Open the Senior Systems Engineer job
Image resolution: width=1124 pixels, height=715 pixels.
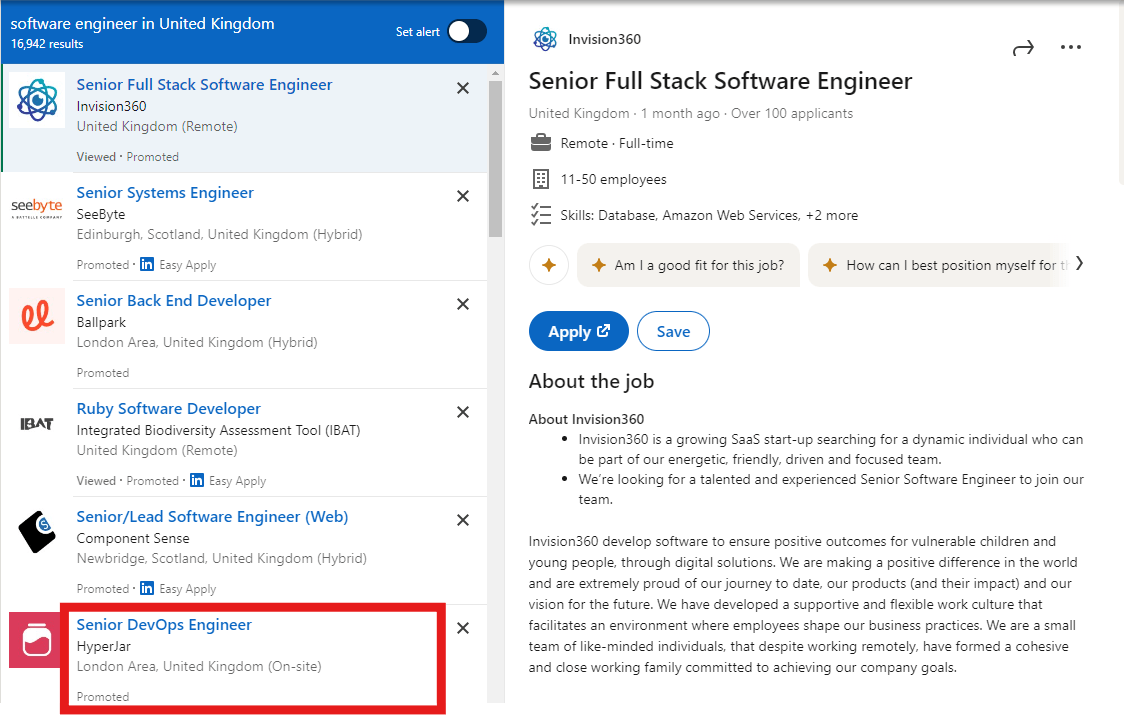point(165,193)
